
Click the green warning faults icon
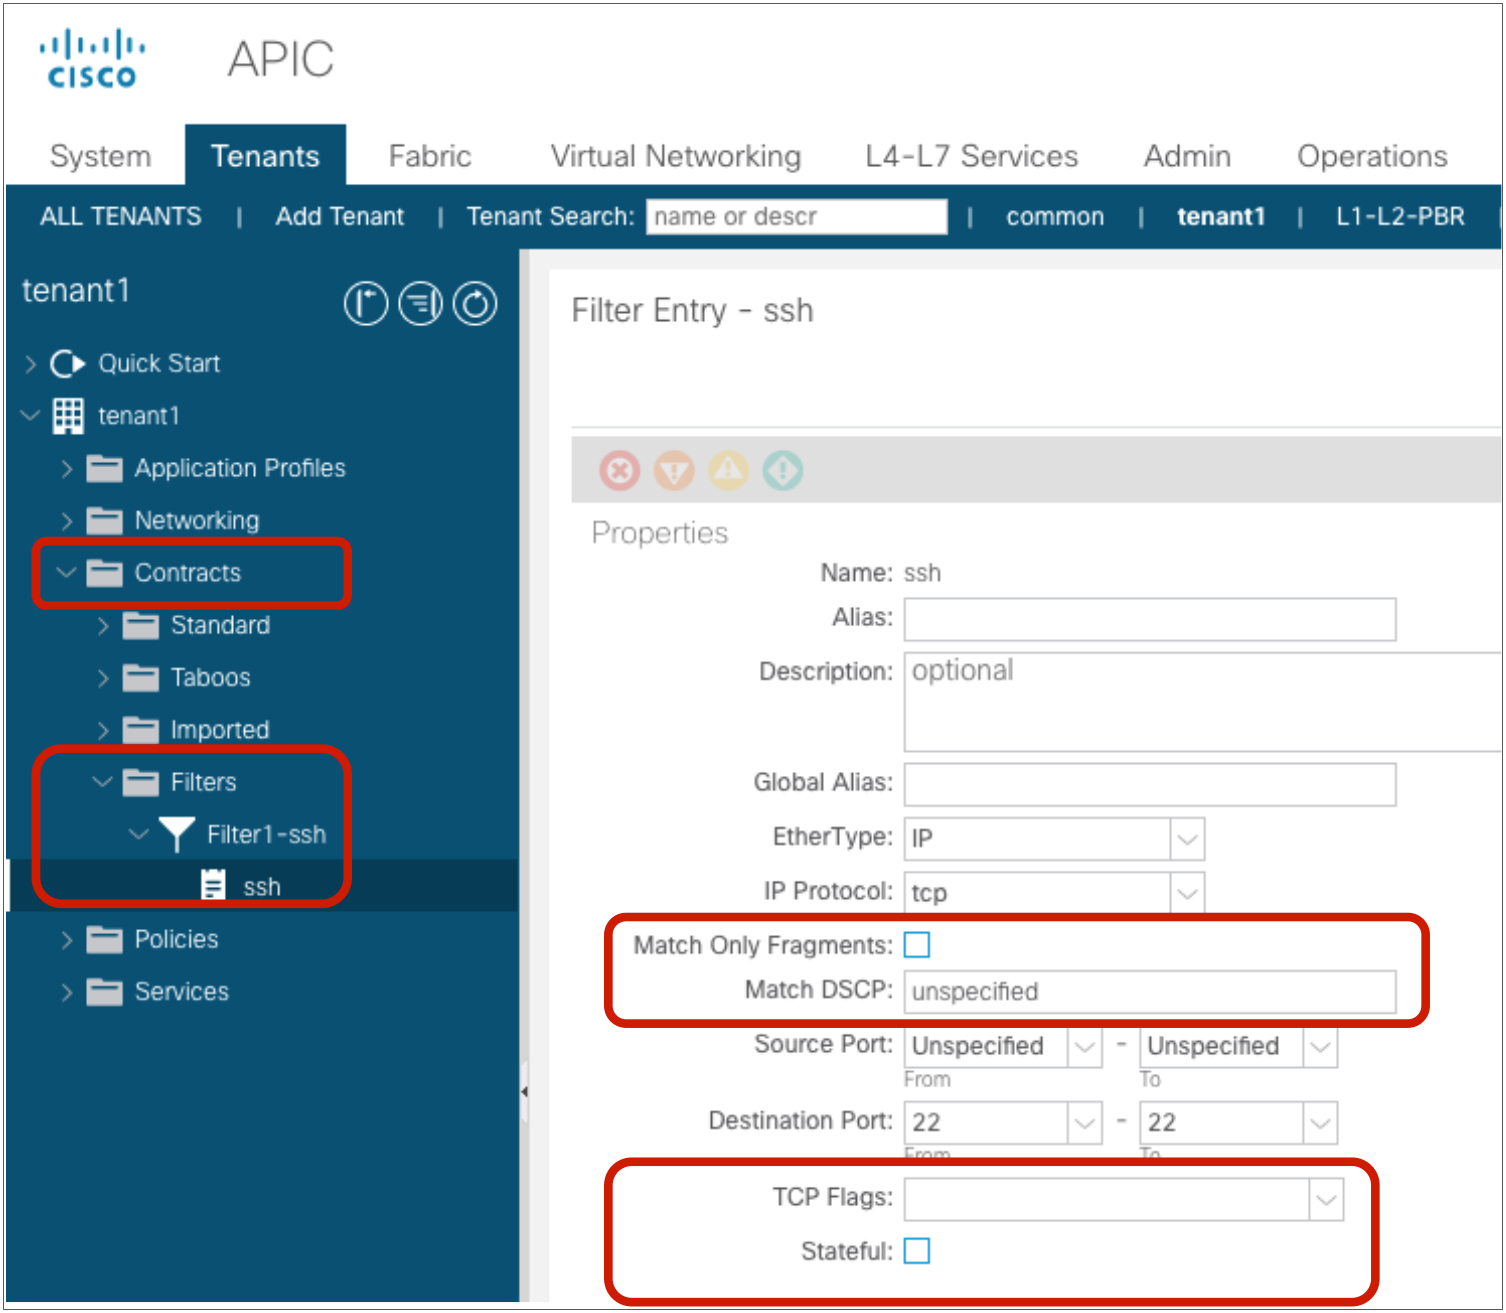click(783, 469)
